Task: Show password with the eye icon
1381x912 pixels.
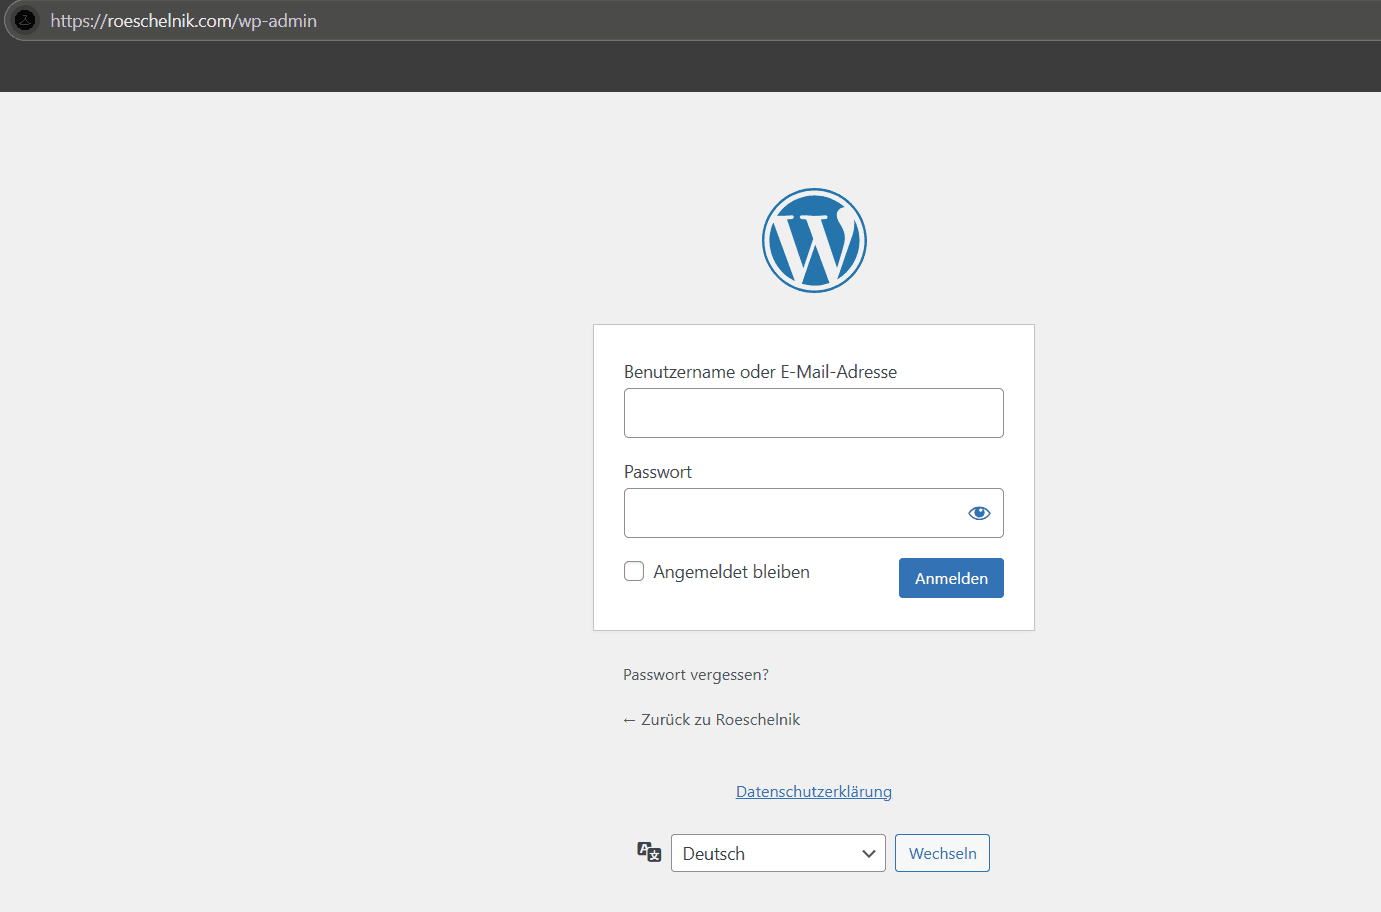Action: point(979,513)
